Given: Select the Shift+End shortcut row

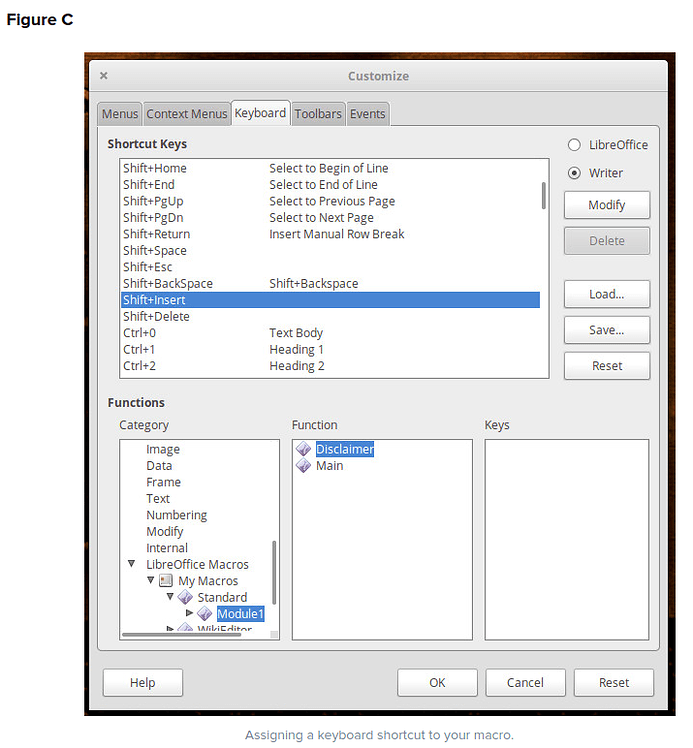Looking at the screenshot, I should point(330,185).
